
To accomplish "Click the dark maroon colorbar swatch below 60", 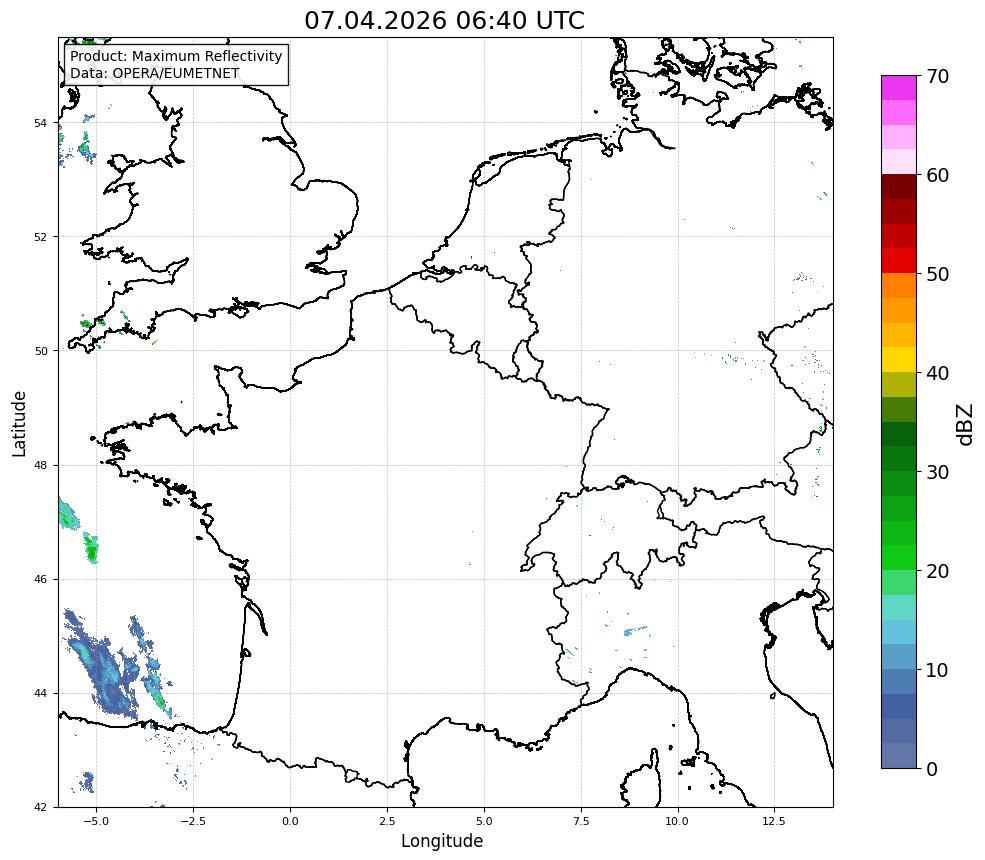I will coord(899,187).
